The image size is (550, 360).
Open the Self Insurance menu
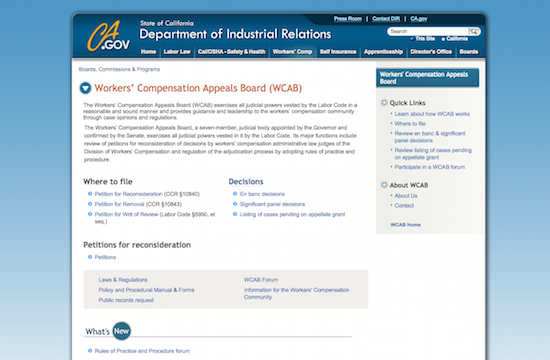pos(338,52)
